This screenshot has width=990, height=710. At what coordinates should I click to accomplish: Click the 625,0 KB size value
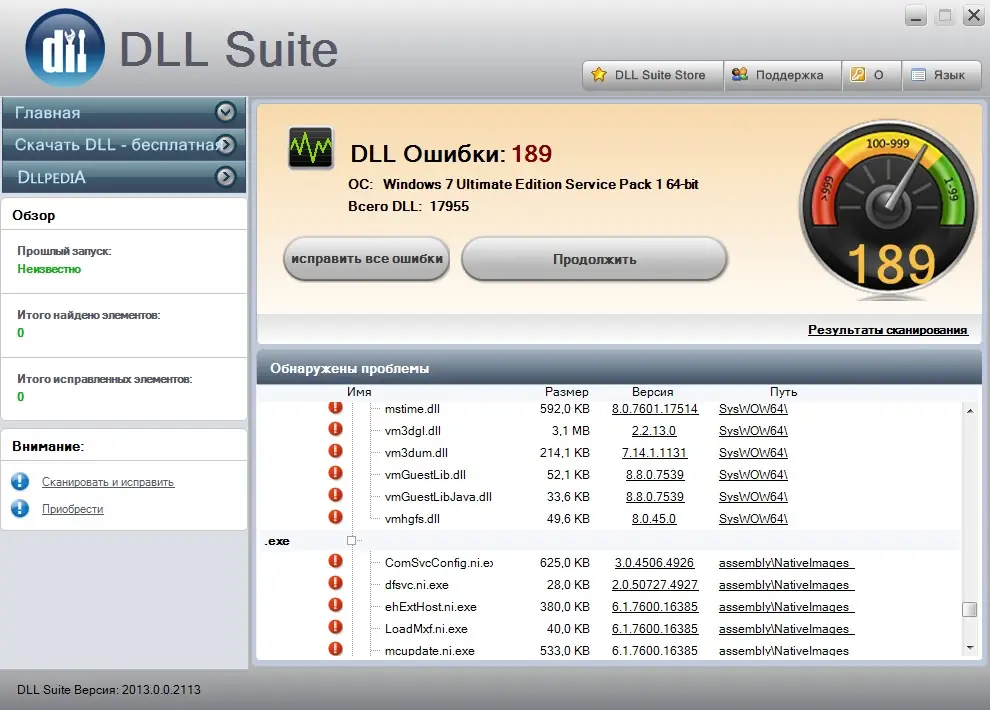pos(564,563)
